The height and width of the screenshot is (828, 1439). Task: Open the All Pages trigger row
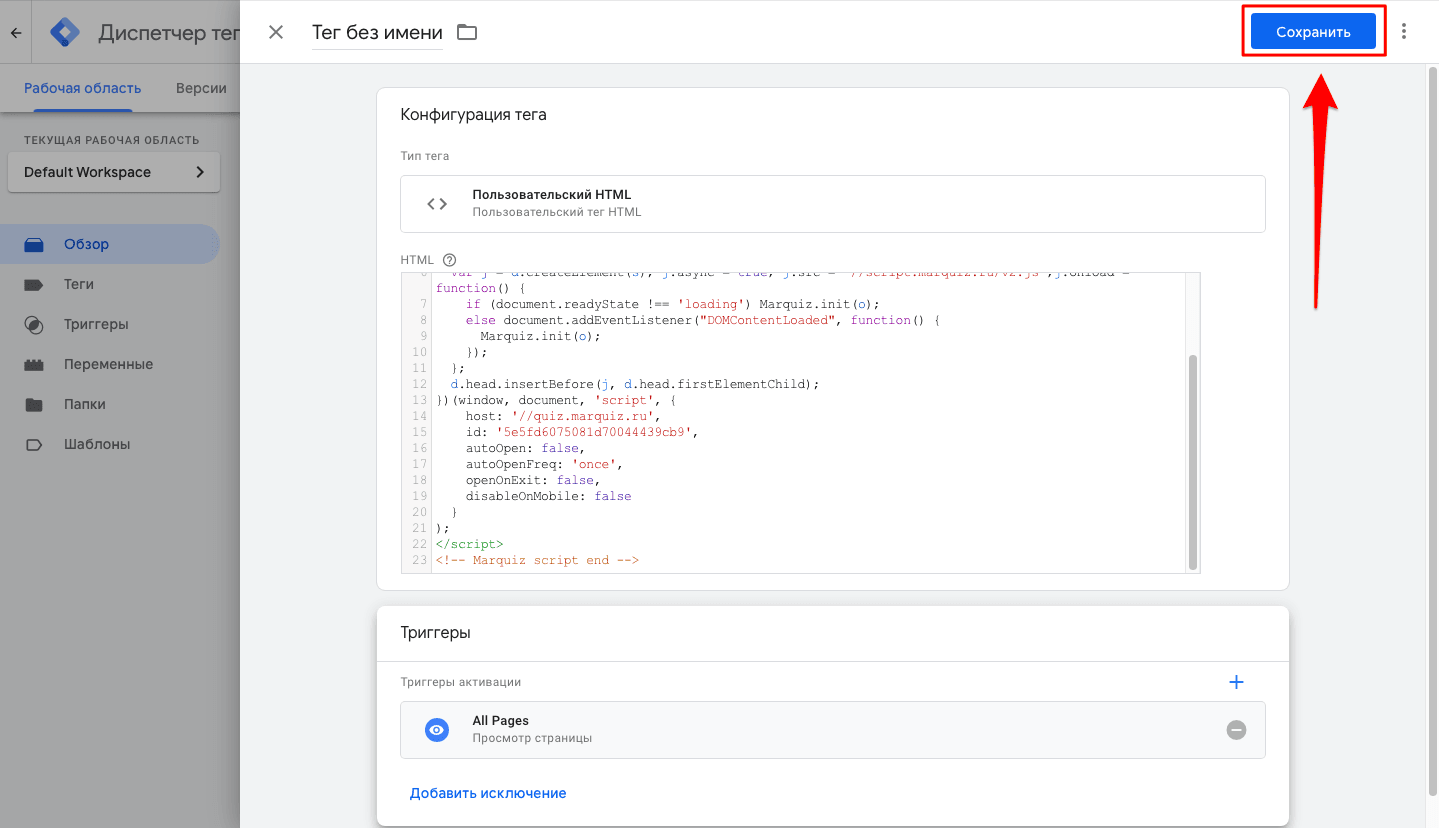click(833, 730)
